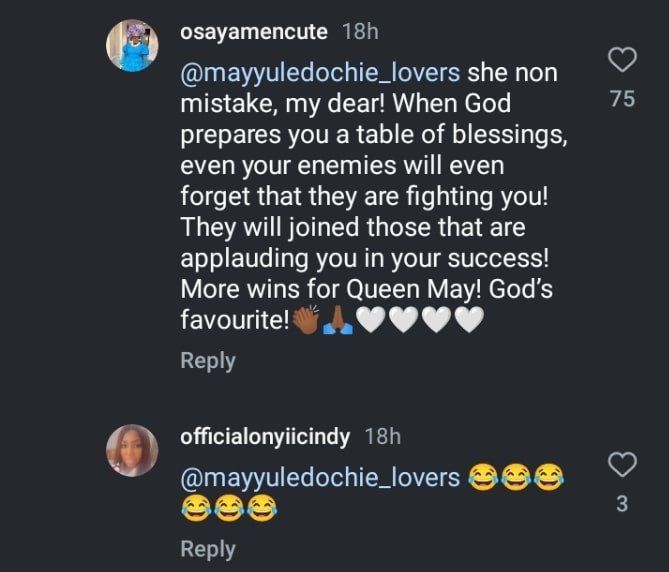Click the praying hands emoji
The image size is (669, 572).
(337, 321)
